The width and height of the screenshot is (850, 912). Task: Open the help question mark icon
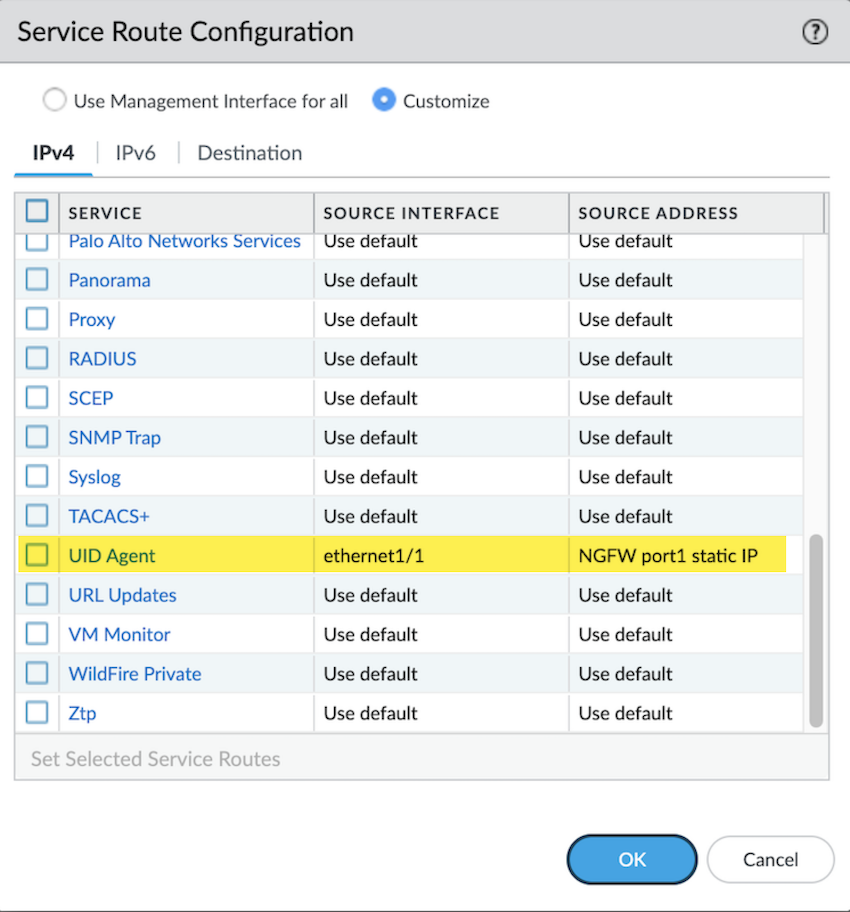(x=815, y=32)
